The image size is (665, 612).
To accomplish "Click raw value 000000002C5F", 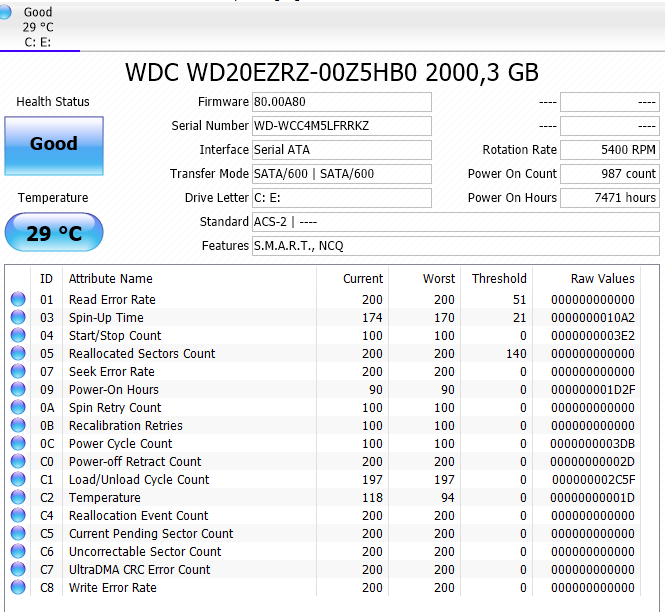I will [x=594, y=479].
